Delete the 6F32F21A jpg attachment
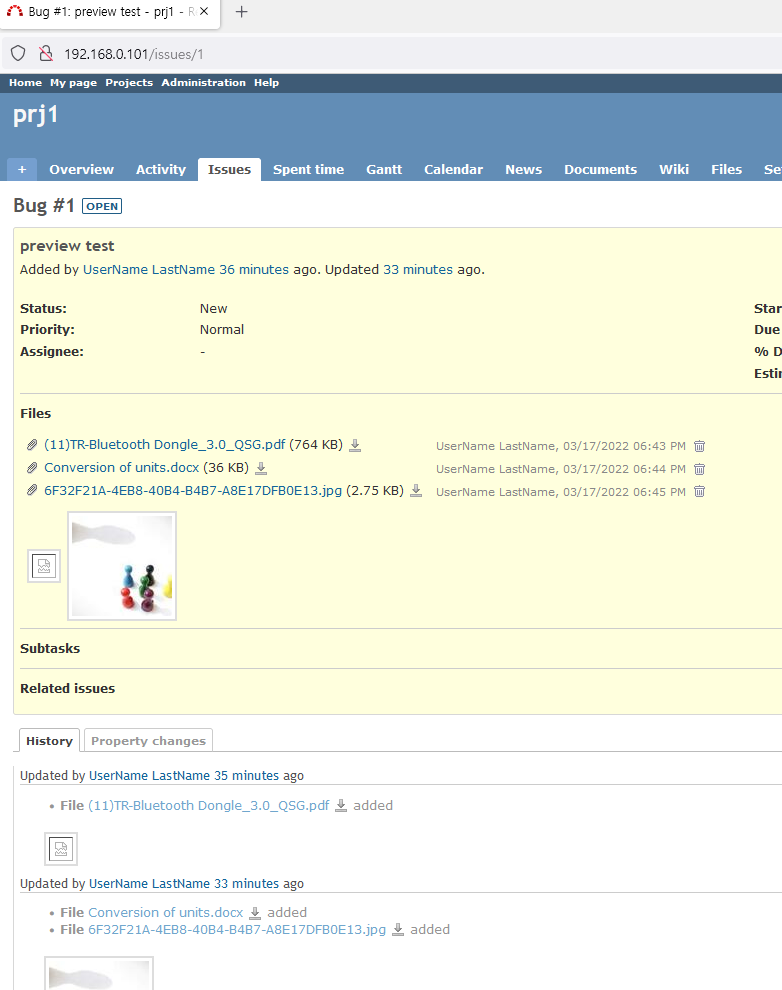 click(x=699, y=491)
